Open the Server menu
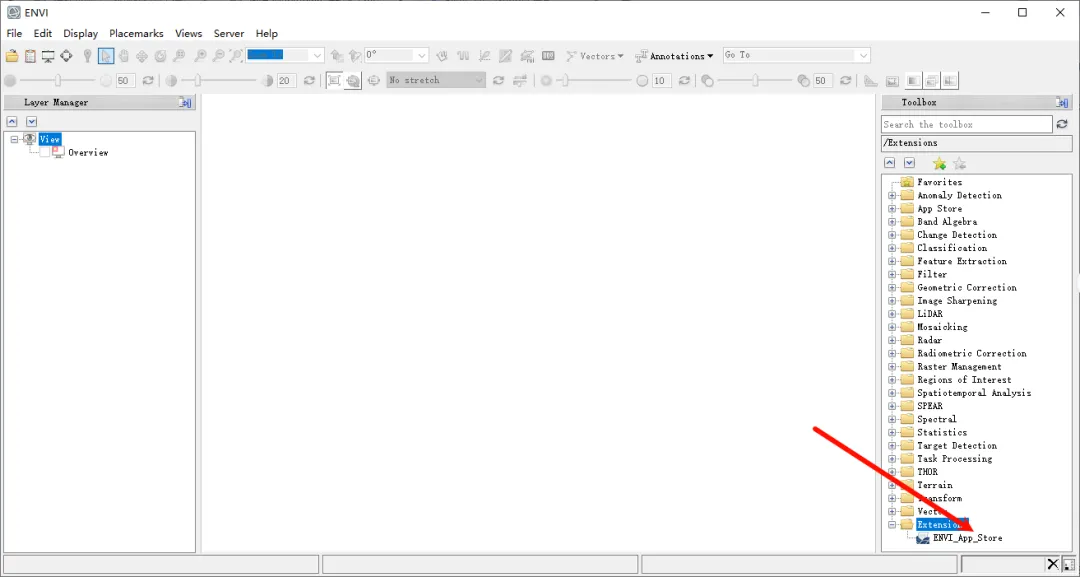The width and height of the screenshot is (1080, 577). [229, 33]
